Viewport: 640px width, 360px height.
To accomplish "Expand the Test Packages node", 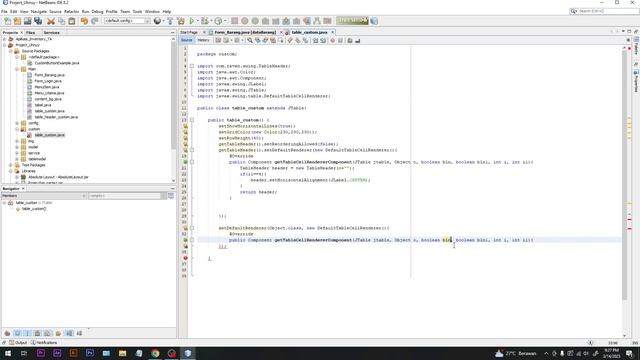I will click(11, 165).
